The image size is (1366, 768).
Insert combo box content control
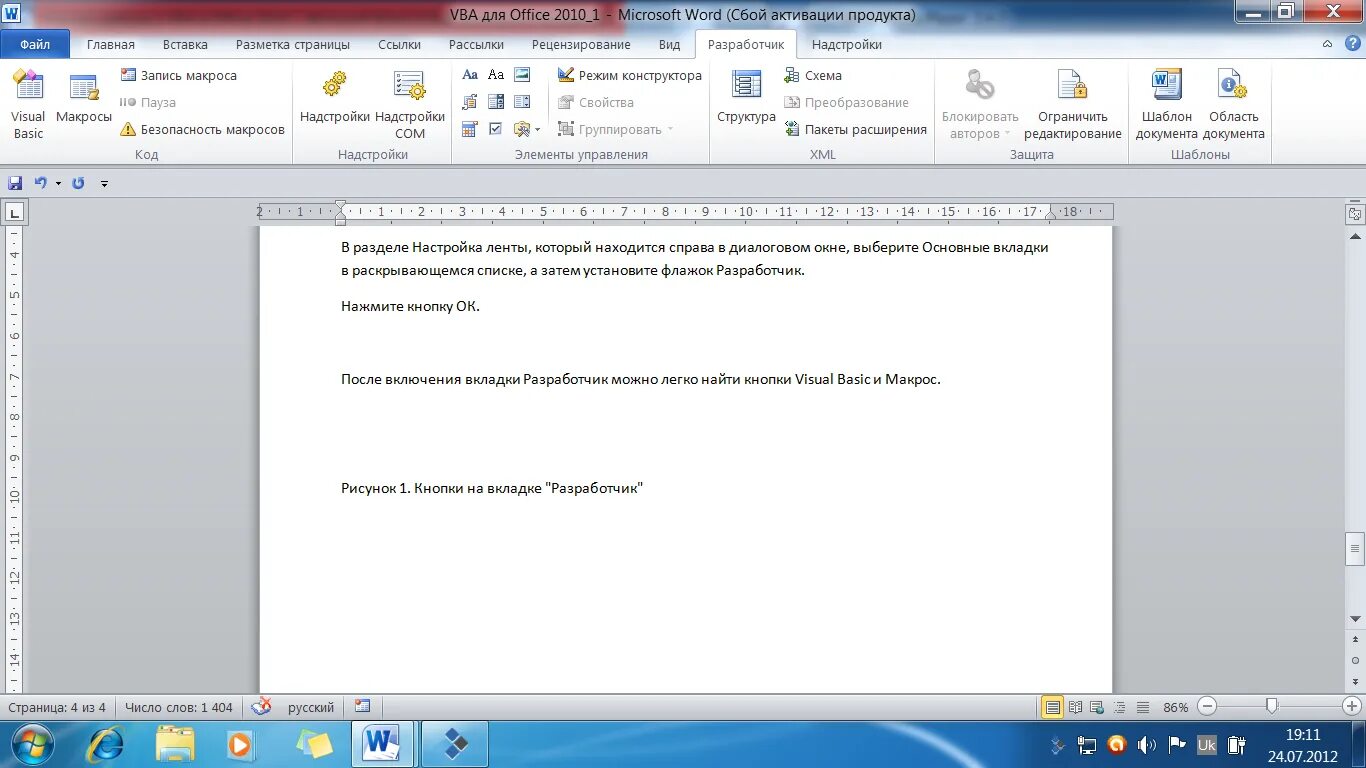tap(496, 102)
